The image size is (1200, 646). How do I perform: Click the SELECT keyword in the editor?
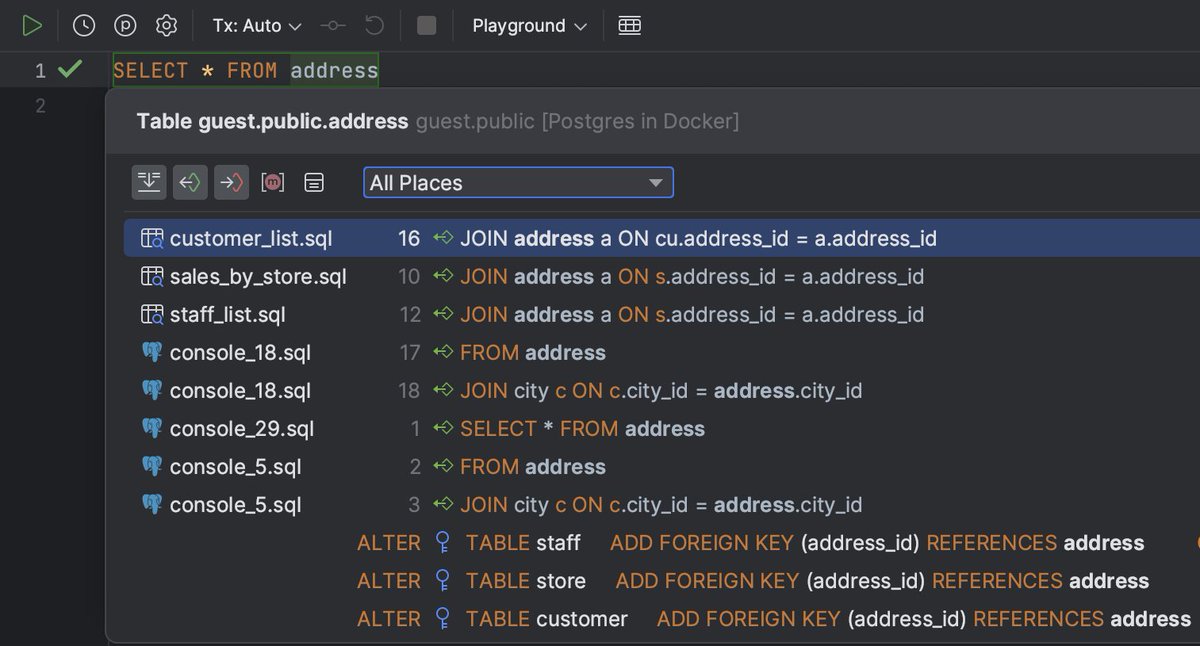click(x=151, y=70)
